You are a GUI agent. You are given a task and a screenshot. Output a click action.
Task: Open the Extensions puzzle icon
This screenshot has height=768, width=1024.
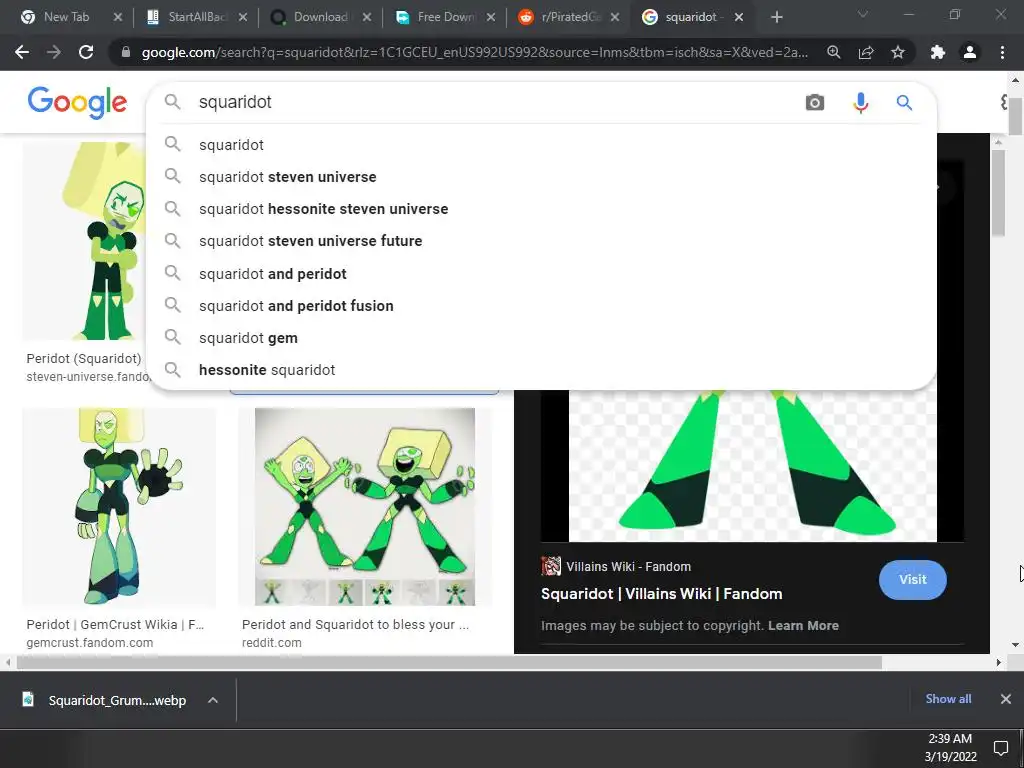tap(938, 52)
